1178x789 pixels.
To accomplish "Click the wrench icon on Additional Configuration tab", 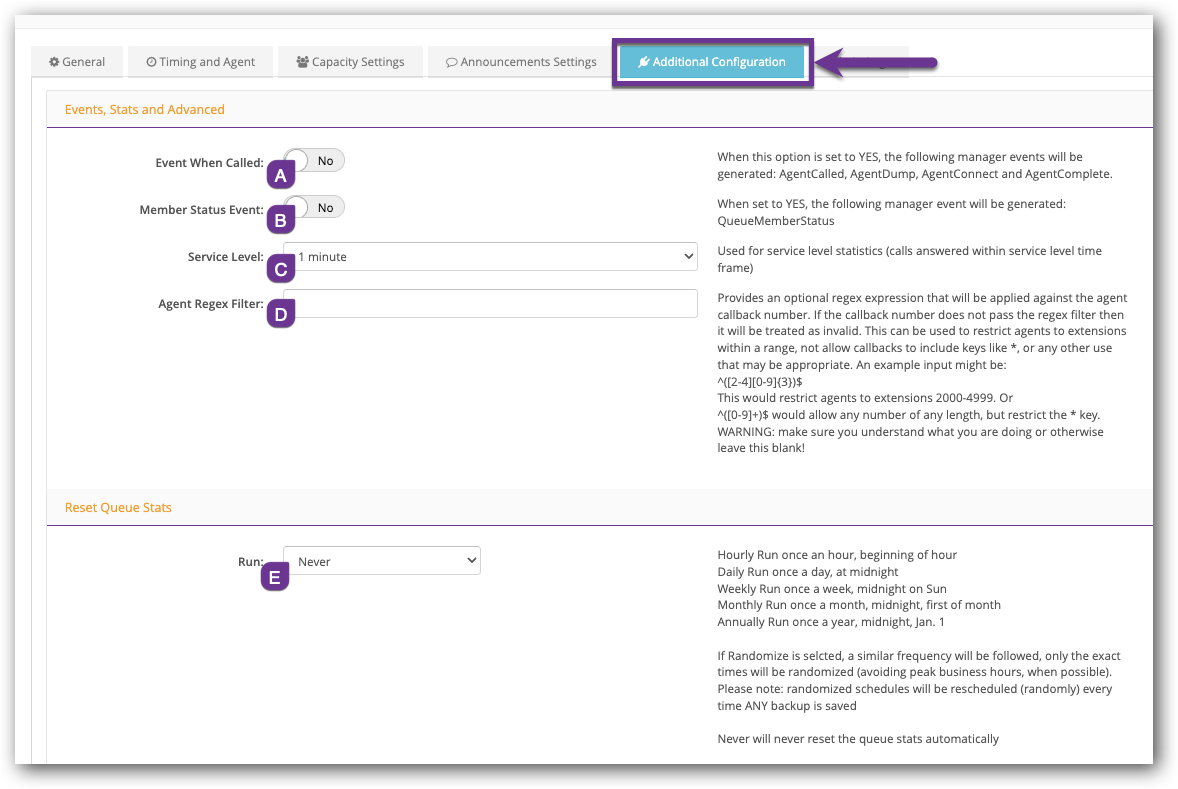I will pyautogui.click(x=645, y=61).
